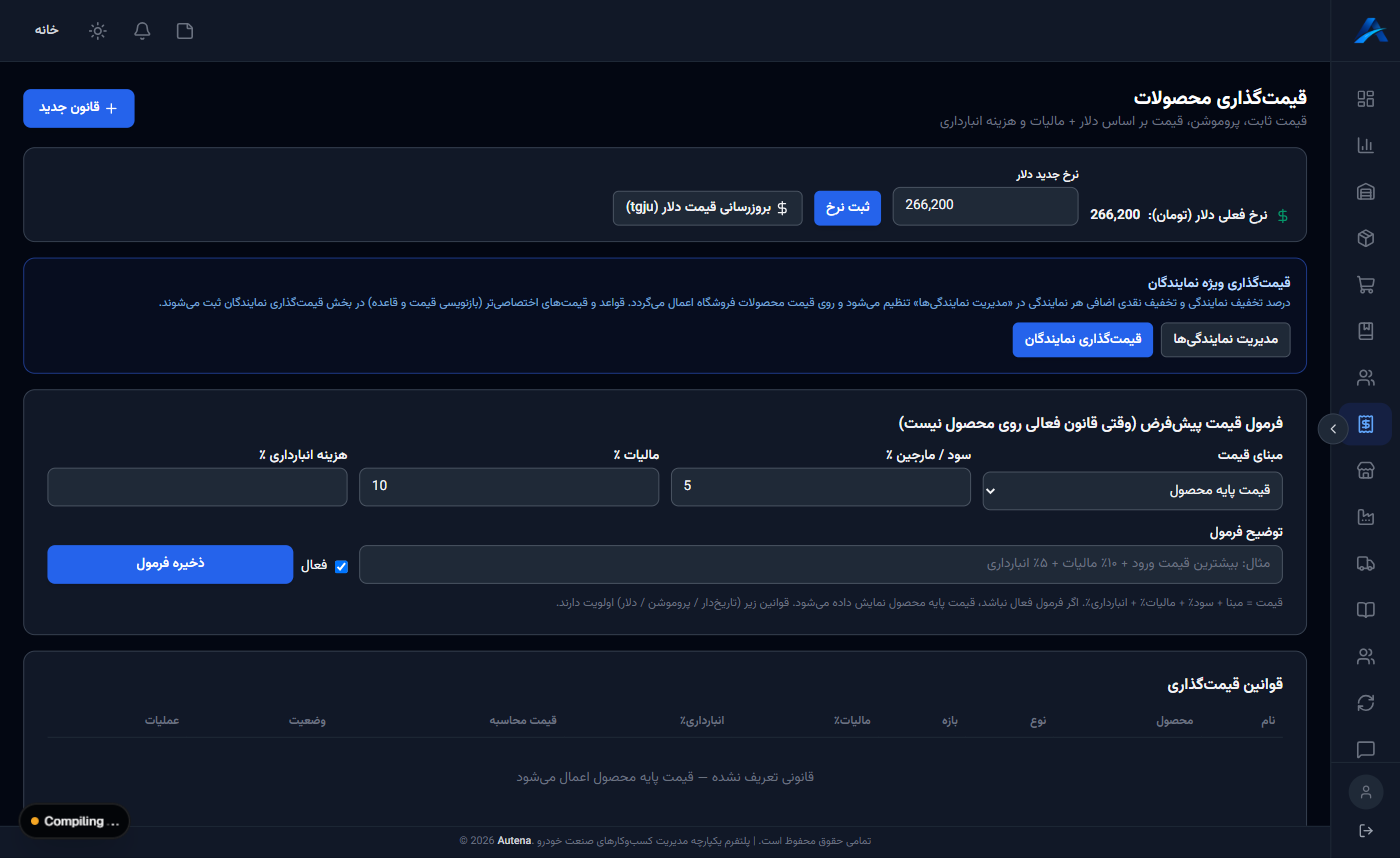Open the open-book icon in sidebar
The image size is (1400, 858).
[1365, 610]
